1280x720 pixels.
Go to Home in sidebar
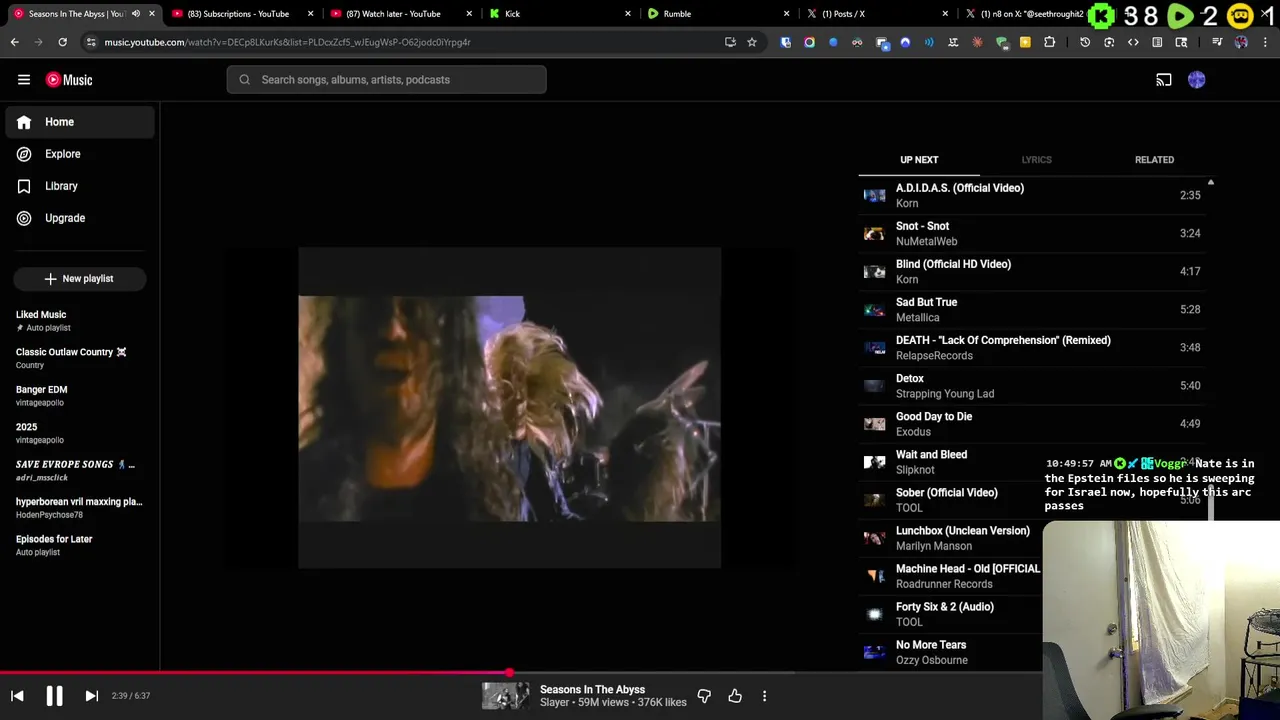[x=80, y=122]
